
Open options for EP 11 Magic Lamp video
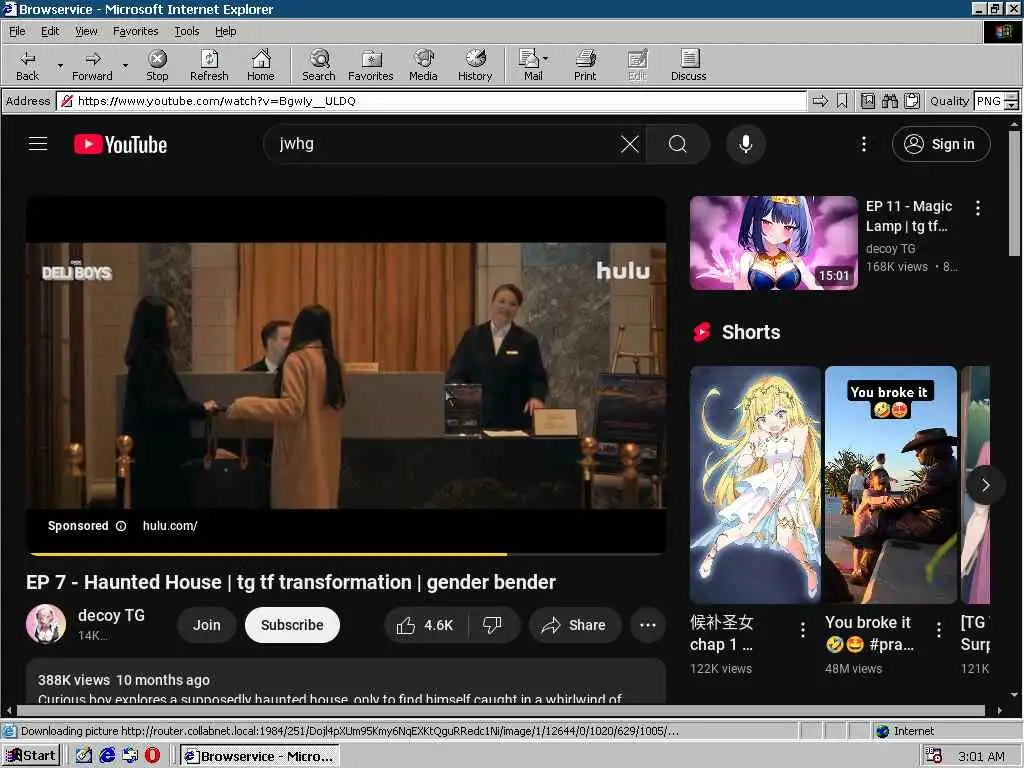tap(977, 208)
